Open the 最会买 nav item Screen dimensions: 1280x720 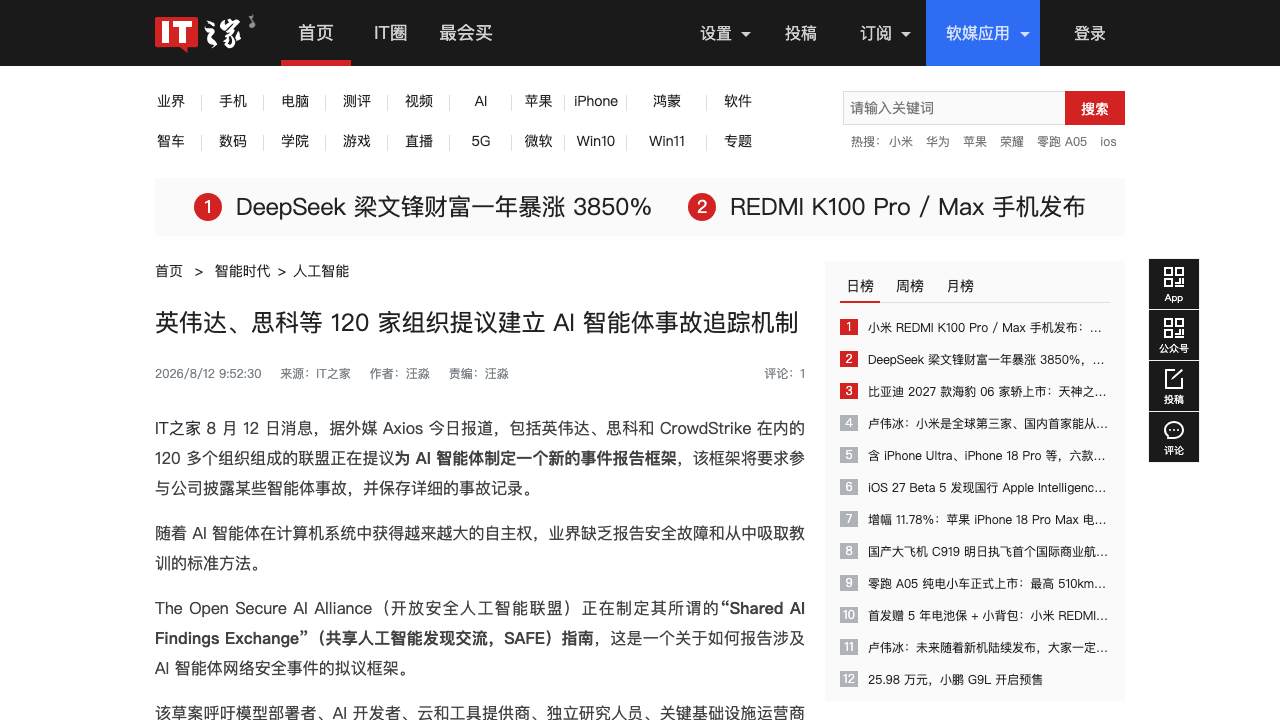point(466,33)
